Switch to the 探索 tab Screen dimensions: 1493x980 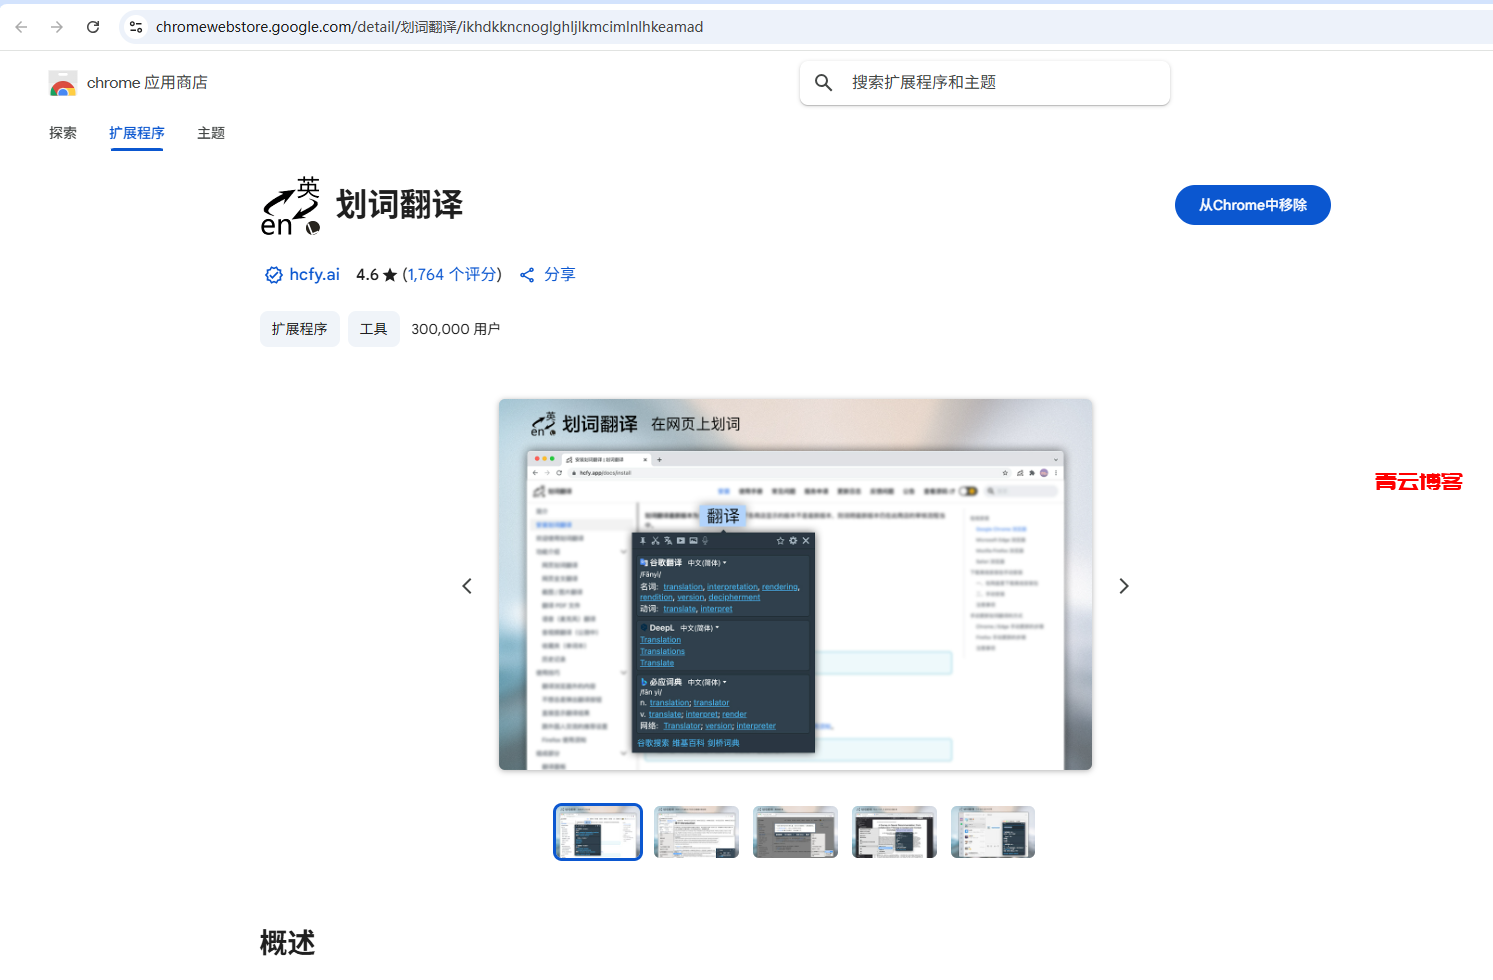(x=63, y=133)
